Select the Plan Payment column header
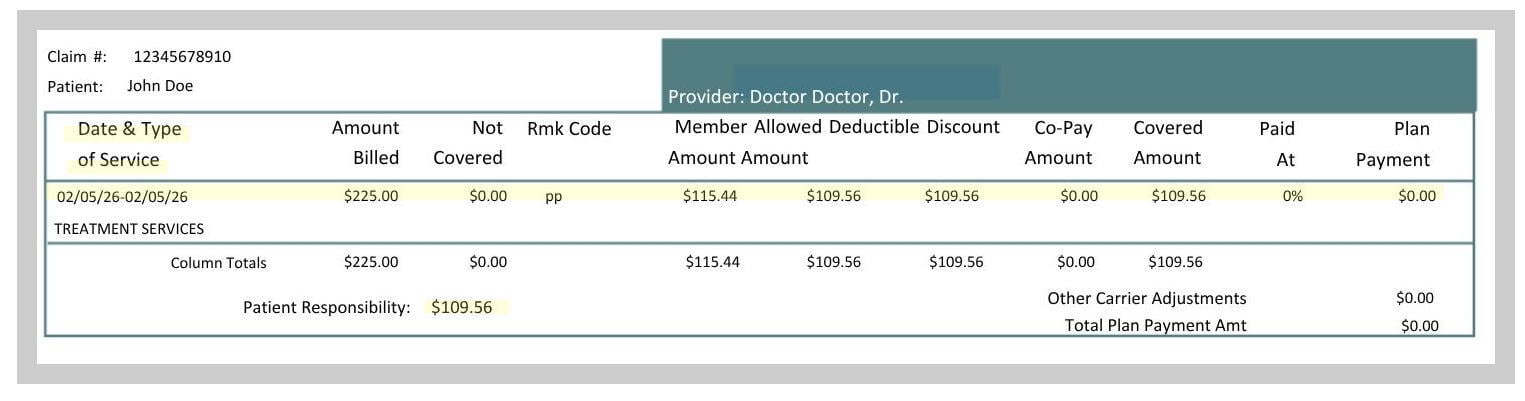Viewport: 1525px width, 401px height. tap(1393, 144)
